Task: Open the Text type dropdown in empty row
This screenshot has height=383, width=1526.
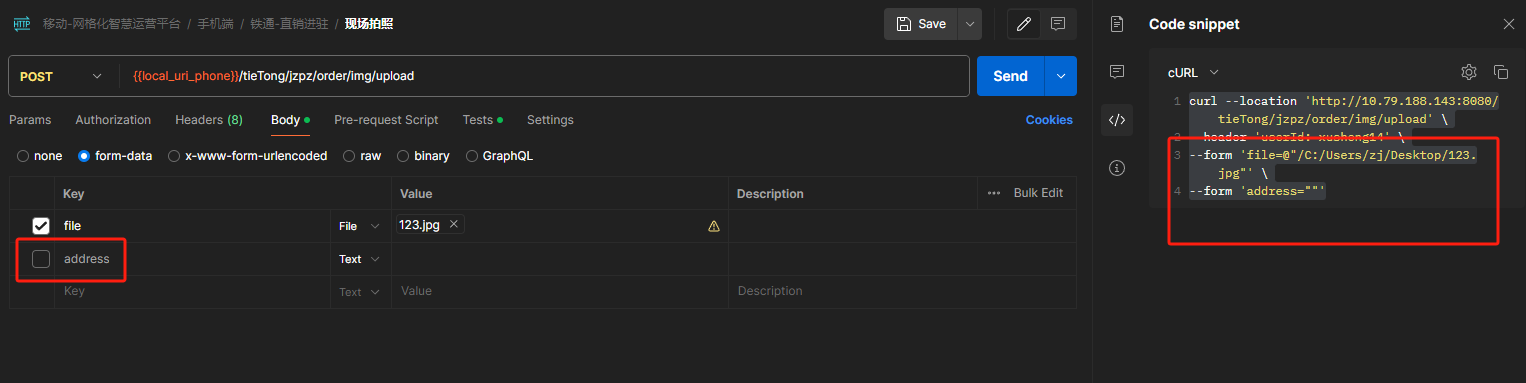Action: (359, 292)
